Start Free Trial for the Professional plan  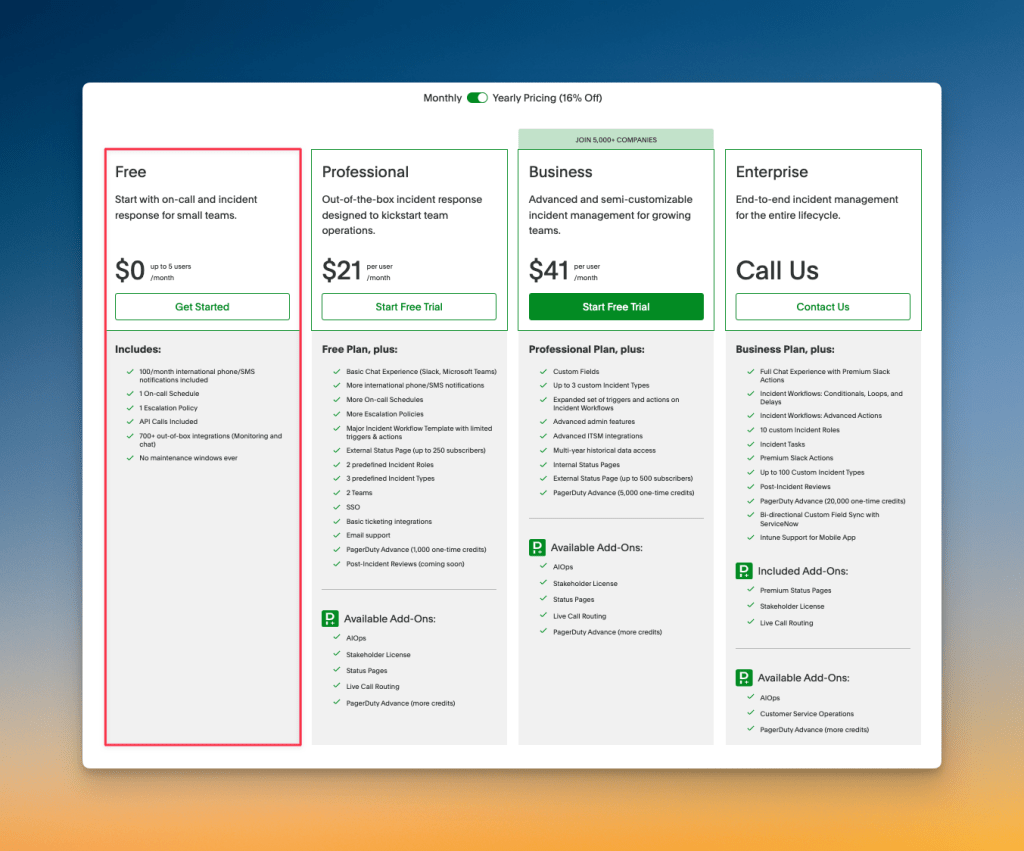pyautogui.click(x=409, y=307)
